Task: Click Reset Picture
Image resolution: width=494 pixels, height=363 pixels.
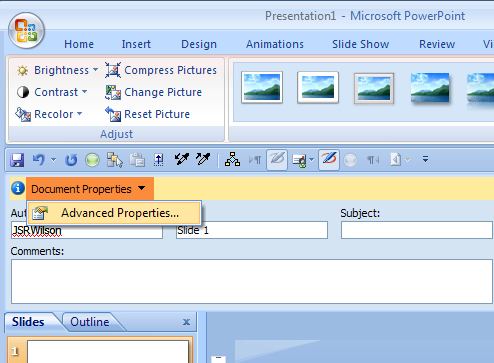Action: click(147, 114)
